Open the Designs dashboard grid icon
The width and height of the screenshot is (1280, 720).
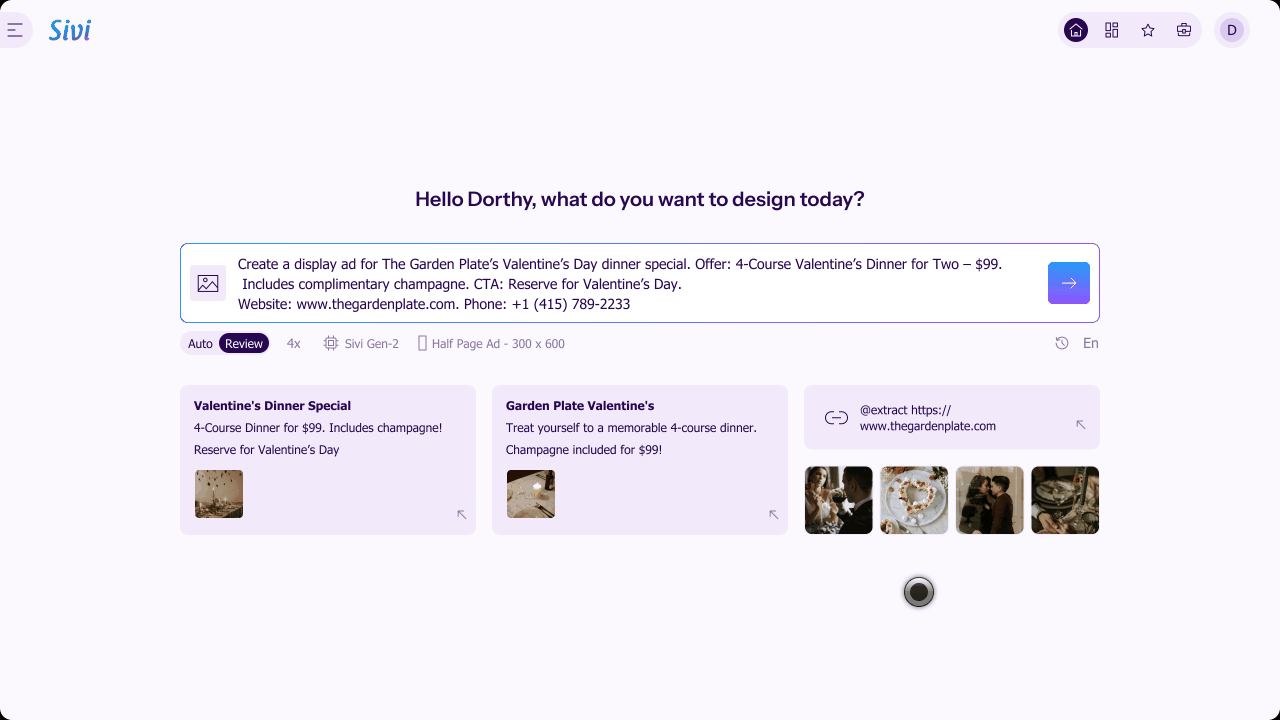[x=1111, y=30]
